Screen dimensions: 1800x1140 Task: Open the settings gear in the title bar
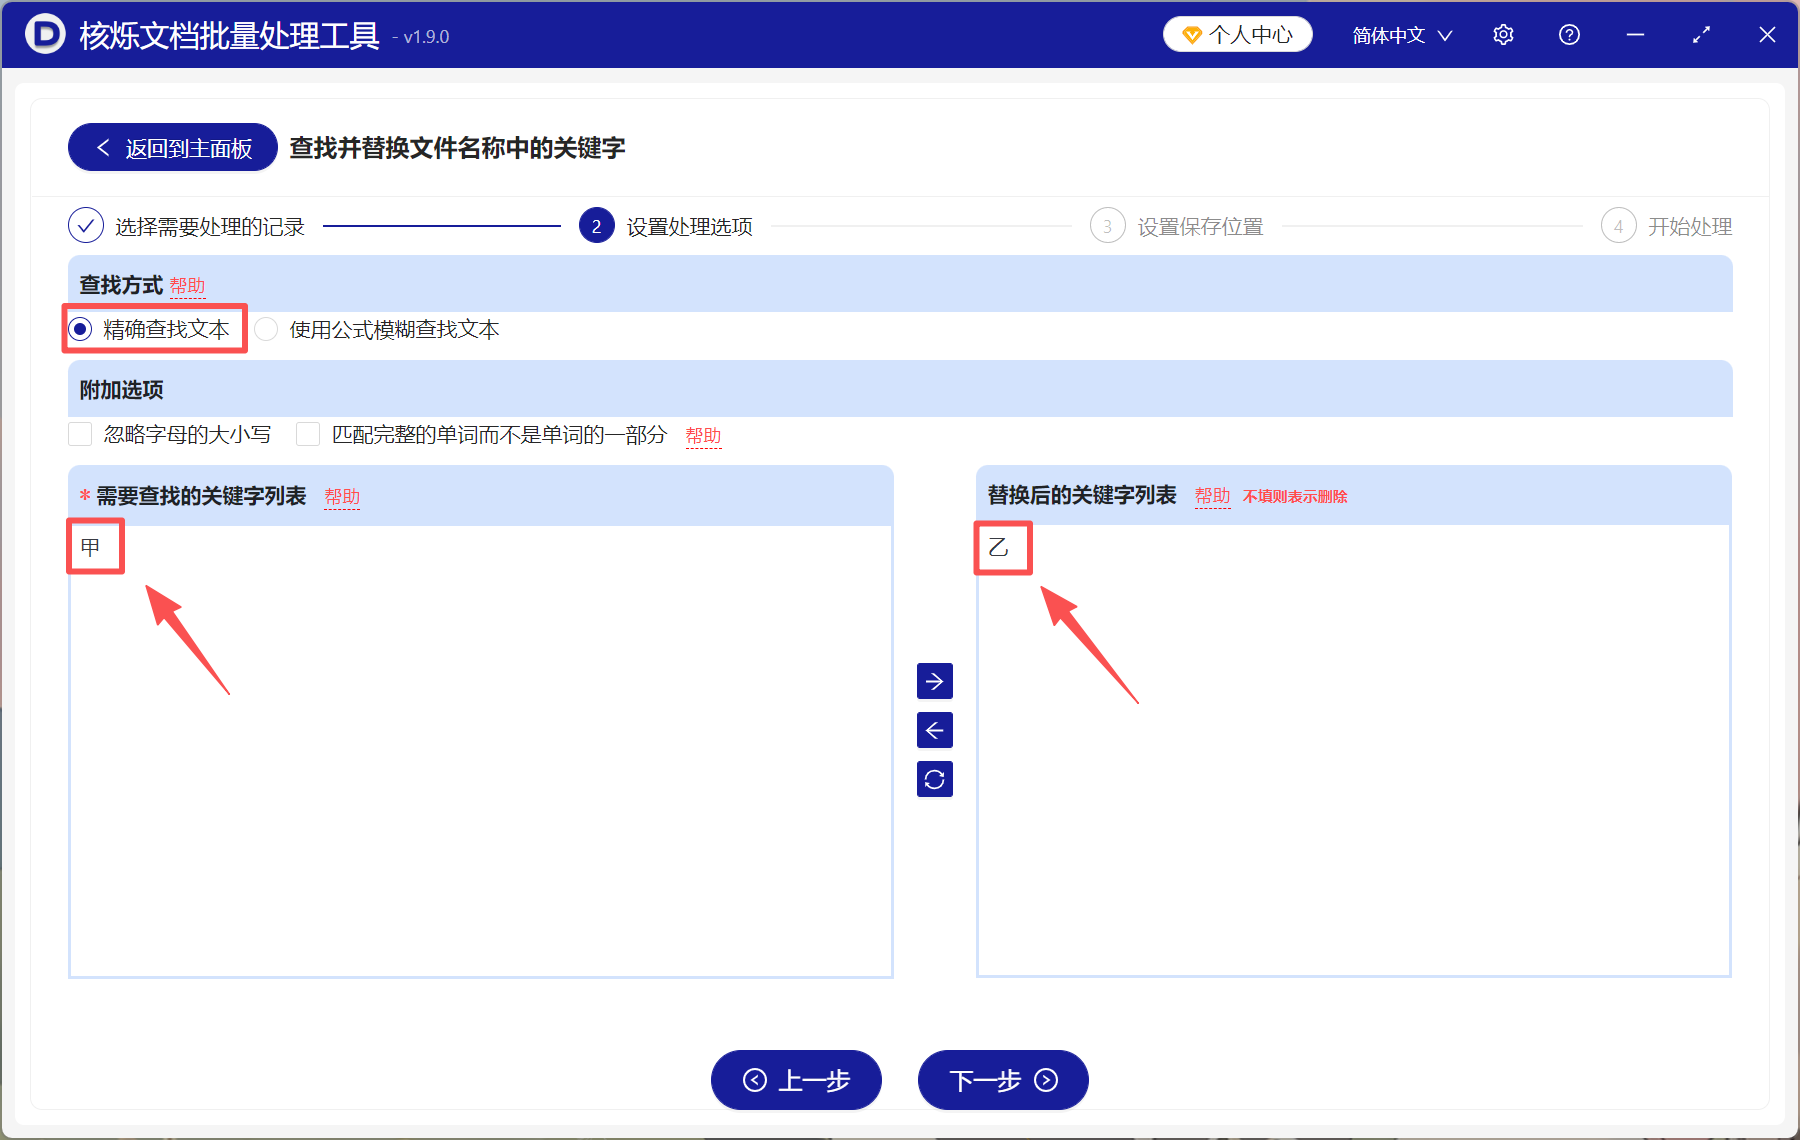1503,34
